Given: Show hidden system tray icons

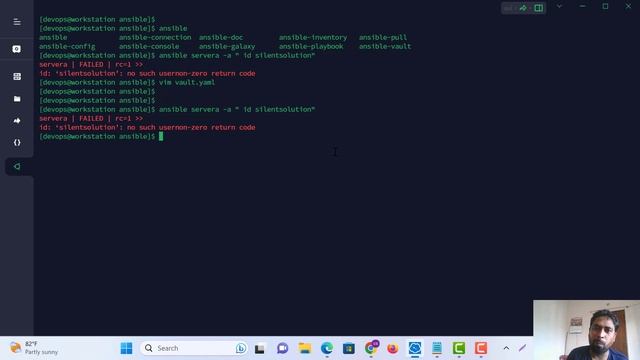Looking at the screenshot, I should pyautogui.click(x=506, y=348).
